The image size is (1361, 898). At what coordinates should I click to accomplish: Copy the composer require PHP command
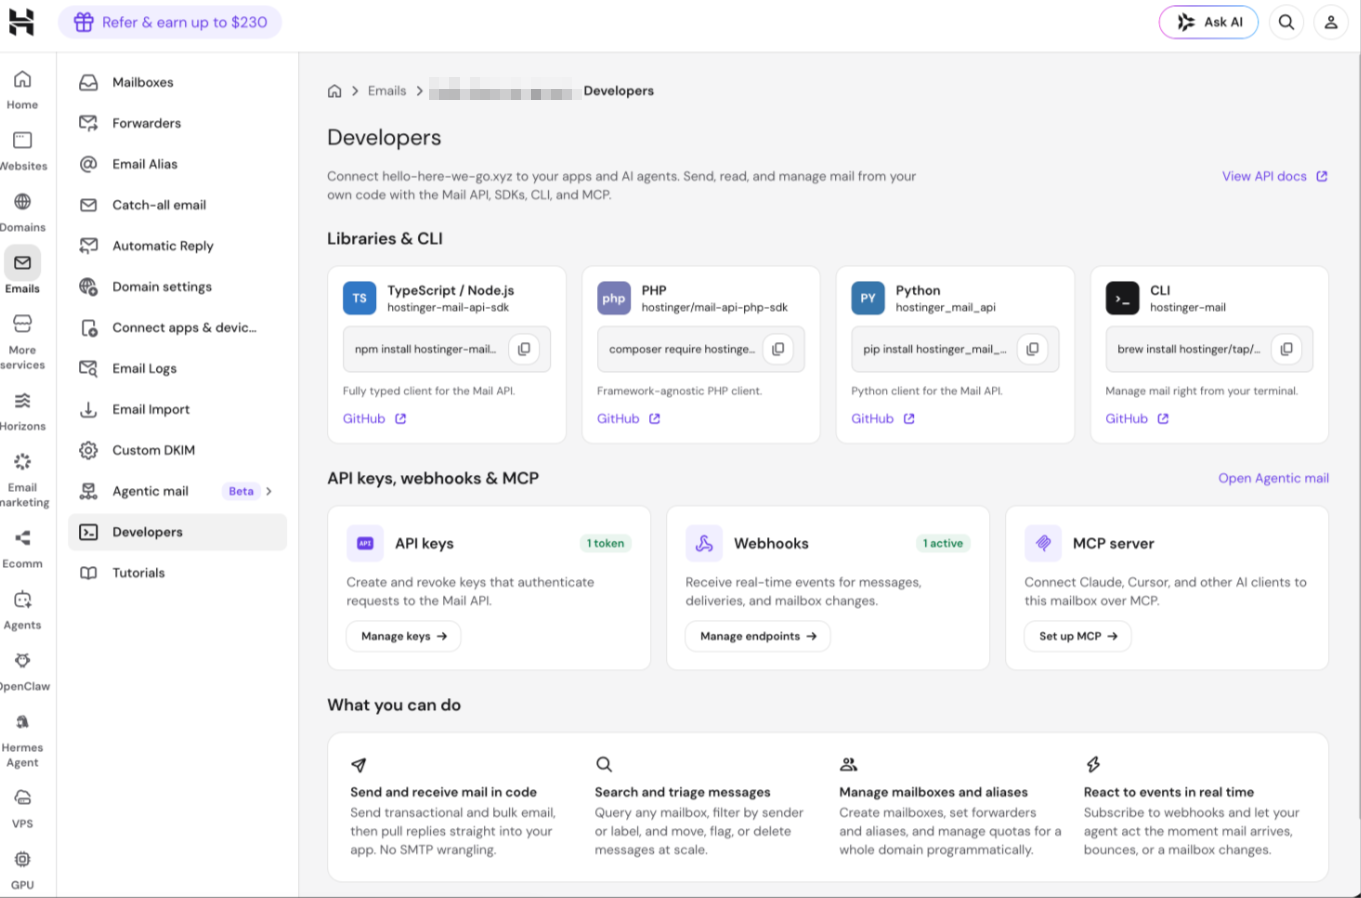click(778, 349)
